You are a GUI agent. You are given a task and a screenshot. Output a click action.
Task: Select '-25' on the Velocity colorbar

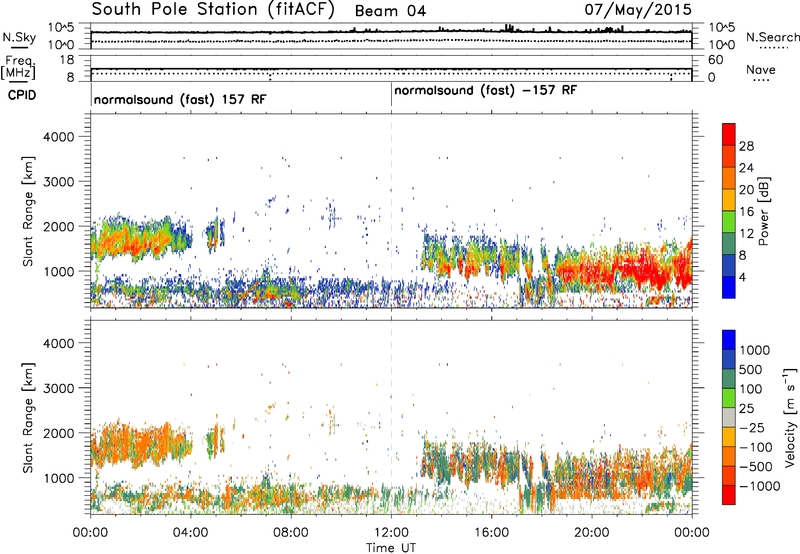752,428
